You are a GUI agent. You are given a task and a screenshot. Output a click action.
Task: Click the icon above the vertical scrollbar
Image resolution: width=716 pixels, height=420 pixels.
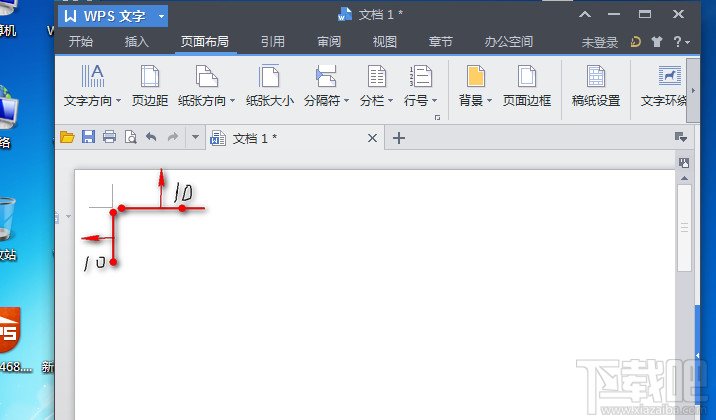point(684,163)
